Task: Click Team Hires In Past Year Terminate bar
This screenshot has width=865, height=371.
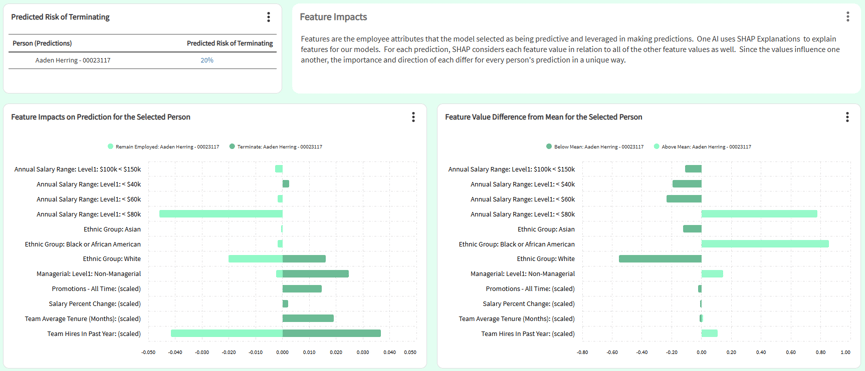Action: (332, 333)
